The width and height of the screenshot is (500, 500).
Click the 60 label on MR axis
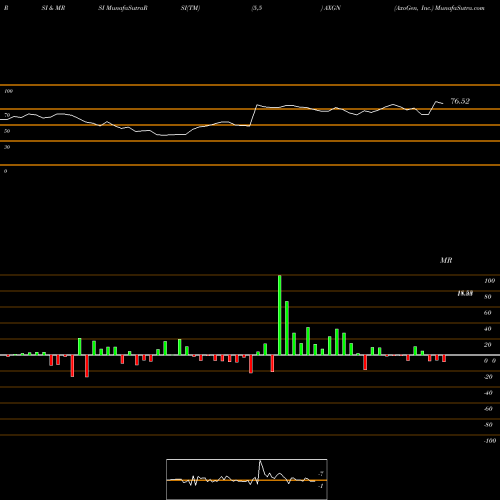coord(488,313)
